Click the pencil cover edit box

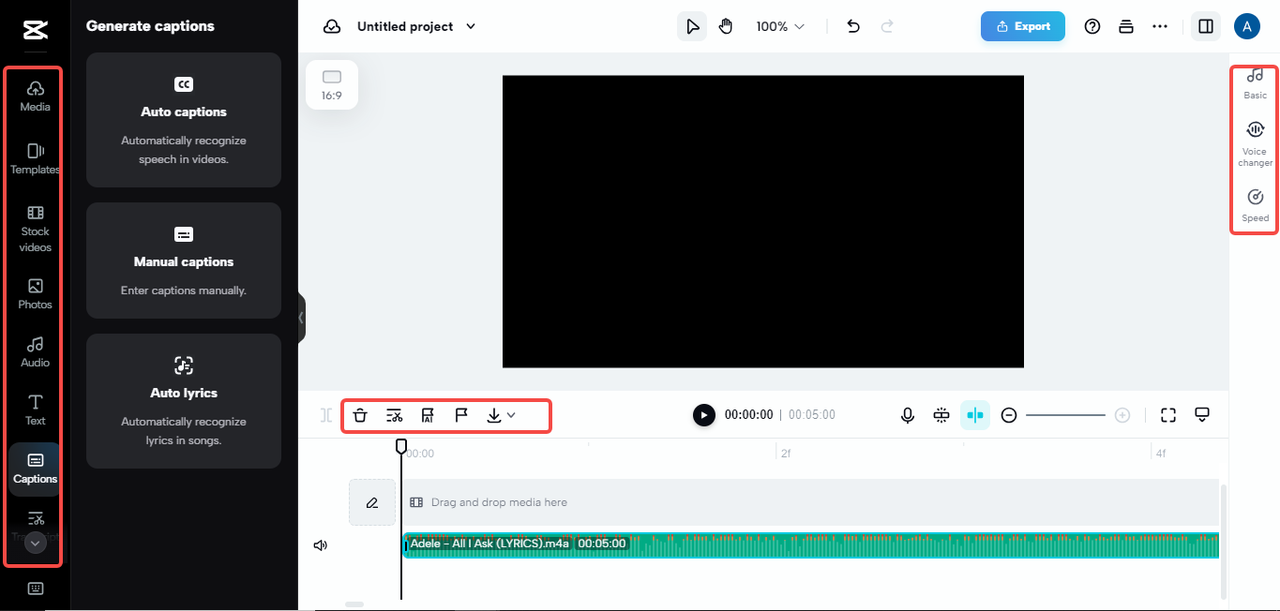(x=372, y=502)
